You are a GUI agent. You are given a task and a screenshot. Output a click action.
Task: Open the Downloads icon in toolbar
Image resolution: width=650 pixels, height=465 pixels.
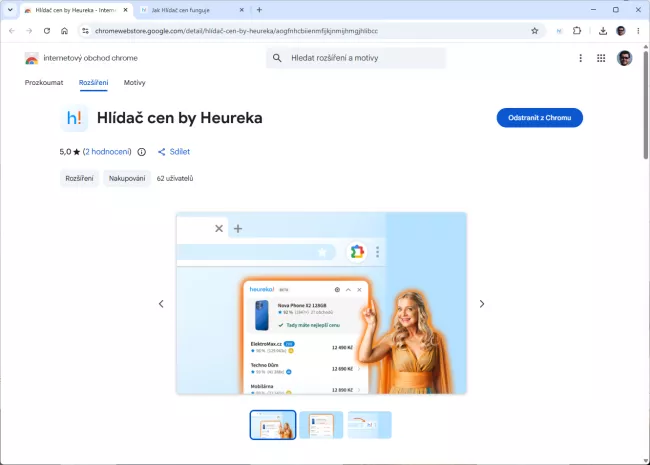coord(603,31)
